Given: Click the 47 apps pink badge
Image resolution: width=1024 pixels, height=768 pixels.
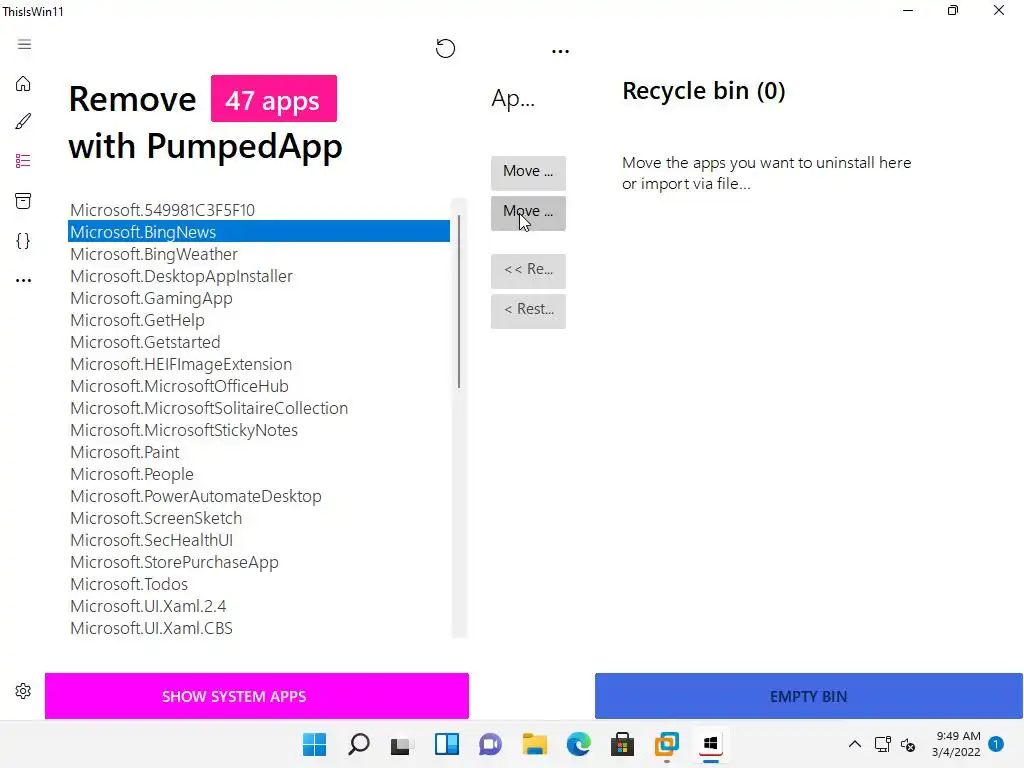Looking at the screenshot, I should [274, 99].
